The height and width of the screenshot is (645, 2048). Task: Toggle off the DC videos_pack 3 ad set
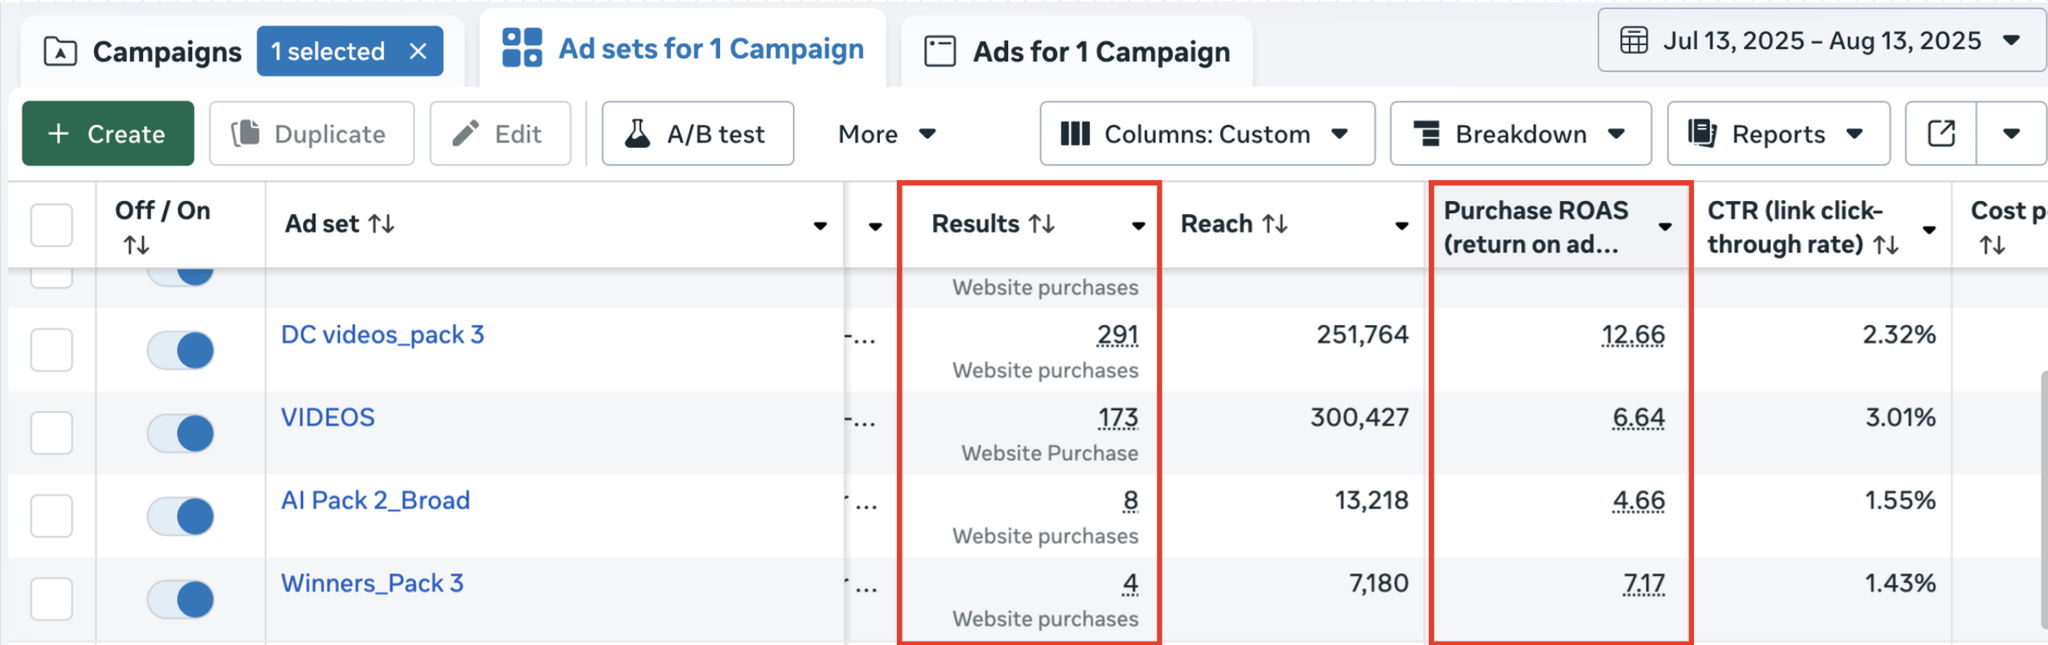coord(181,350)
